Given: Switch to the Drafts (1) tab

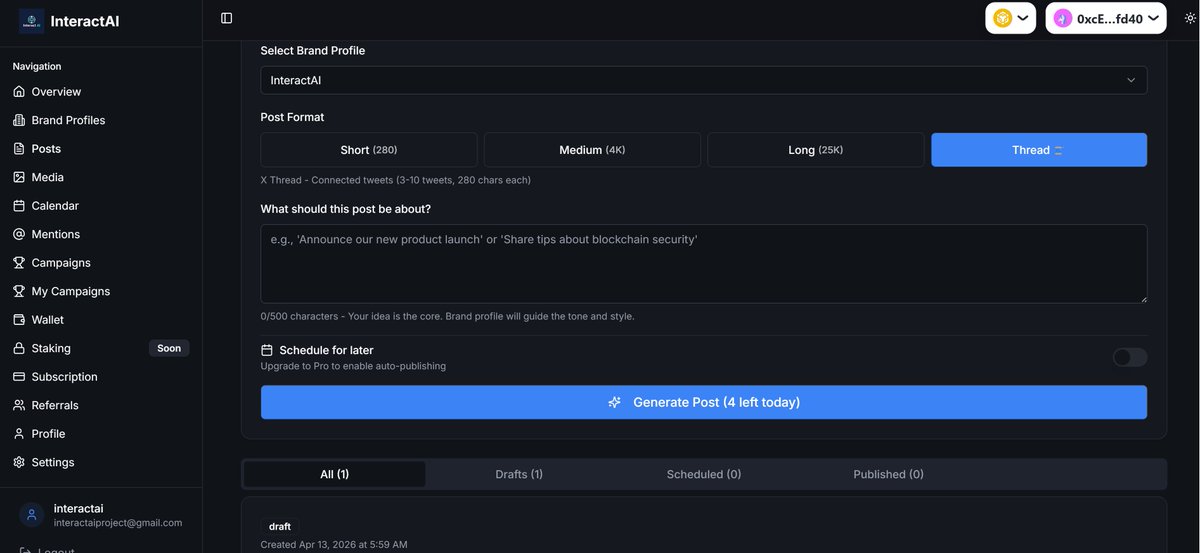Looking at the screenshot, I should 519,474.
